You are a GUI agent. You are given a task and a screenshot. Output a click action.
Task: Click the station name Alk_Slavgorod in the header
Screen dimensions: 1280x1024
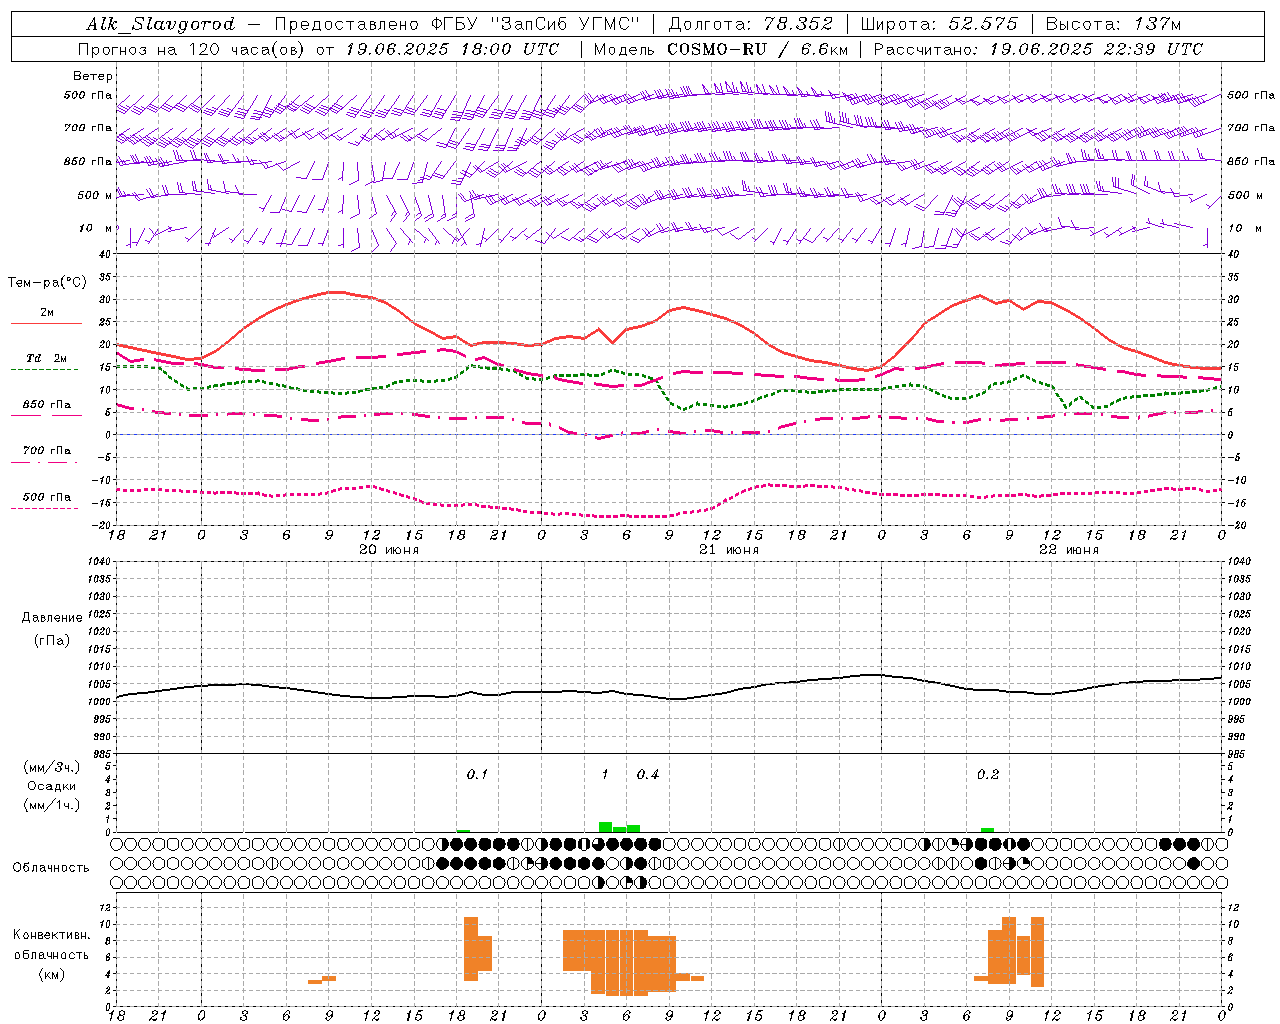tap(161, 24)
